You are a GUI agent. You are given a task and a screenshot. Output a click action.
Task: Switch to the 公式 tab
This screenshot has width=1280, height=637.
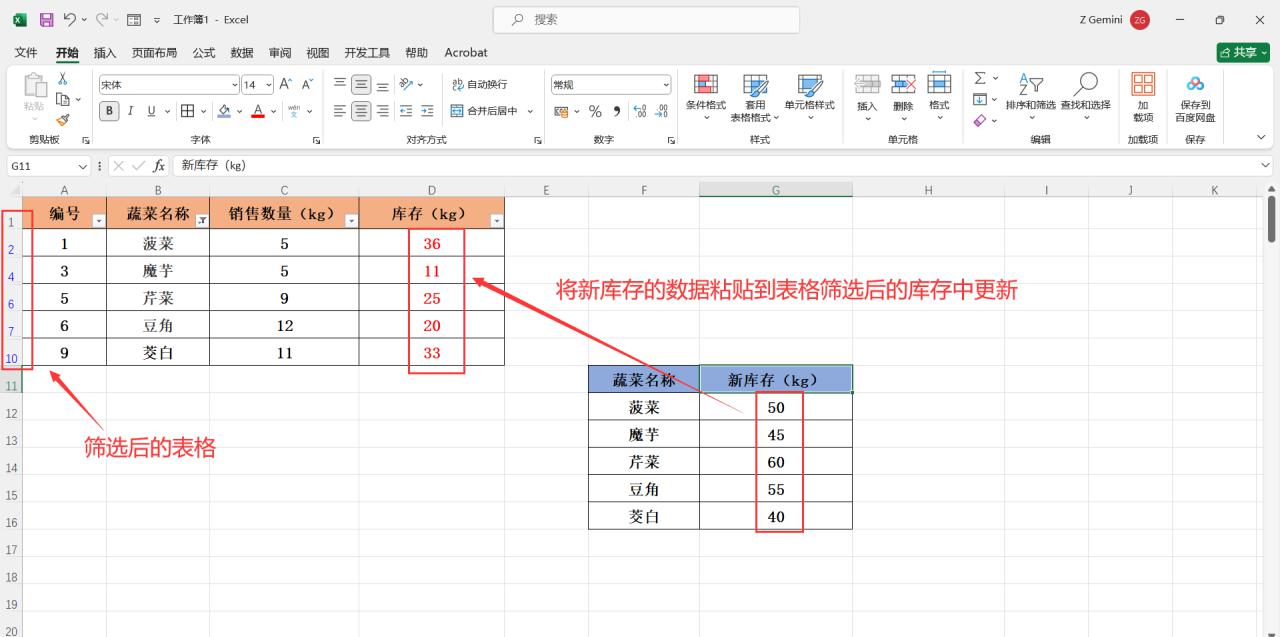[204, 52]
